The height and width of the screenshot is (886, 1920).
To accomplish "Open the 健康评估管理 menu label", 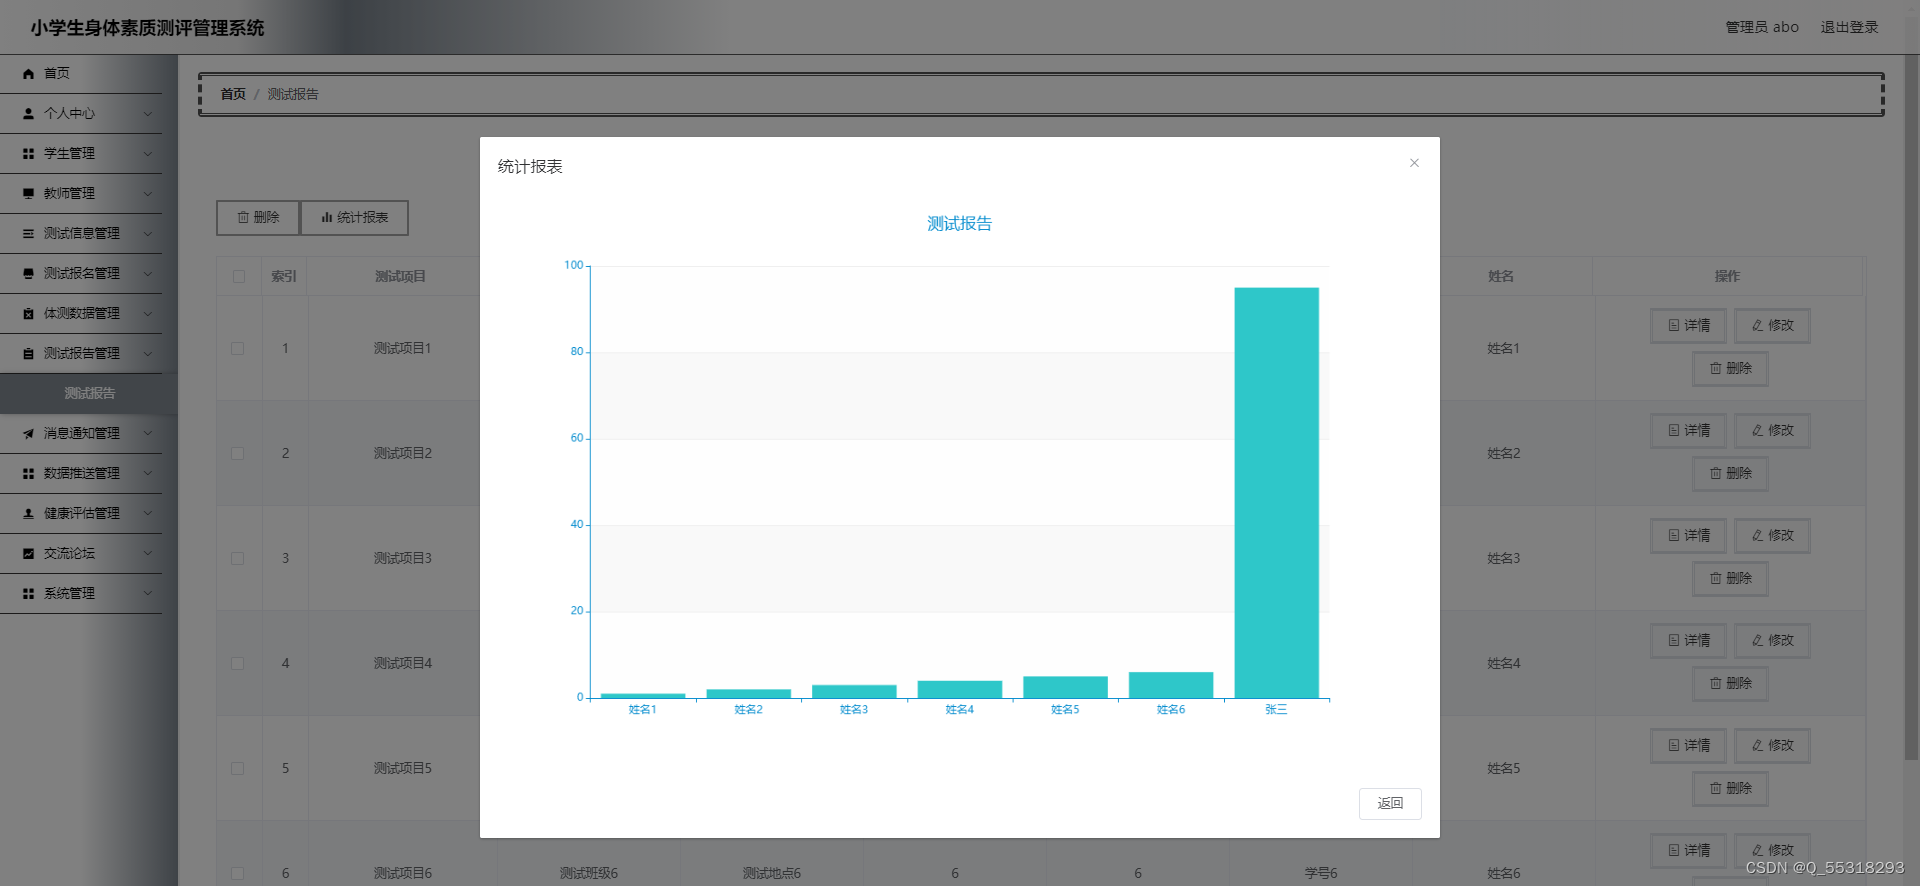I will tap(82, 514).
